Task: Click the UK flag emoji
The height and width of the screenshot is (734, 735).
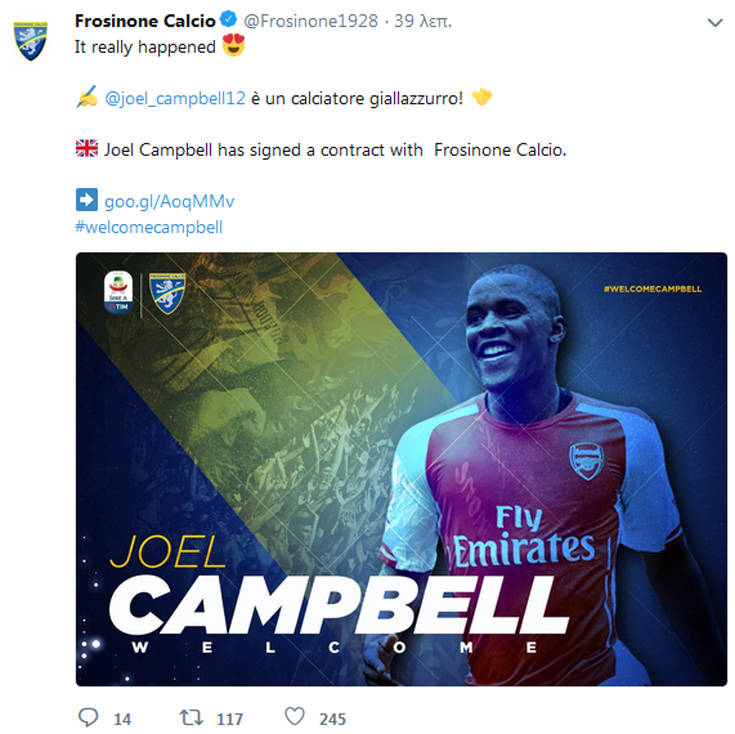Action: point(87,149)
